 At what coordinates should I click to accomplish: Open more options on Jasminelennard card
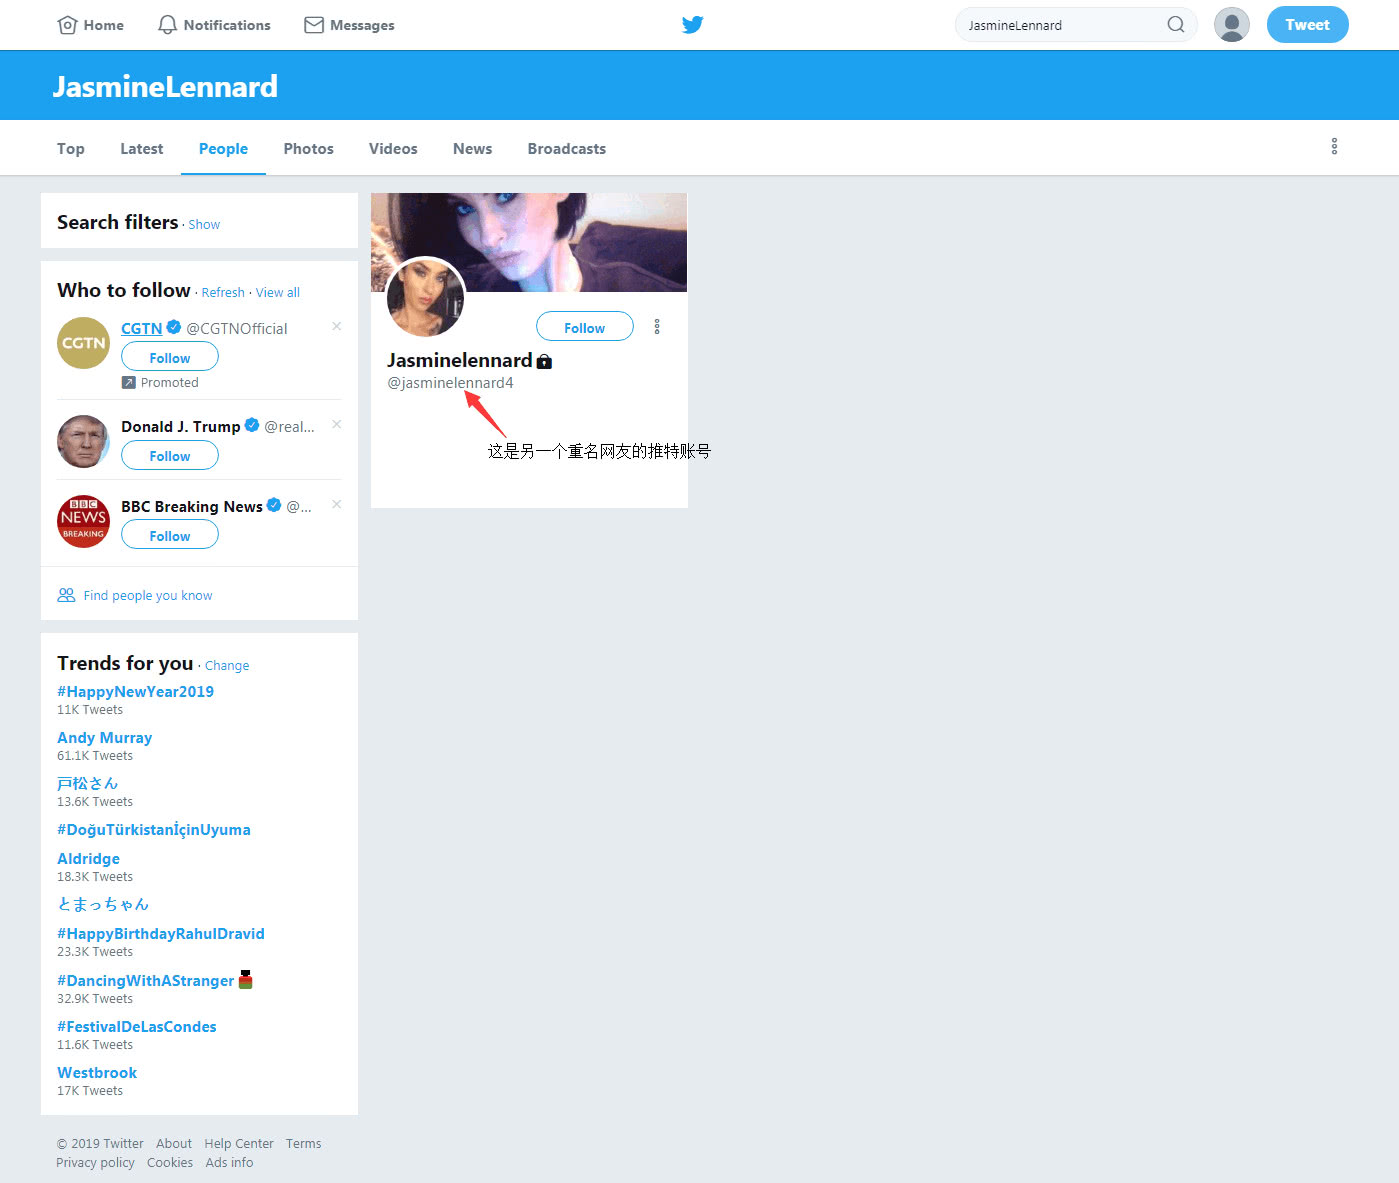point(657,327)
